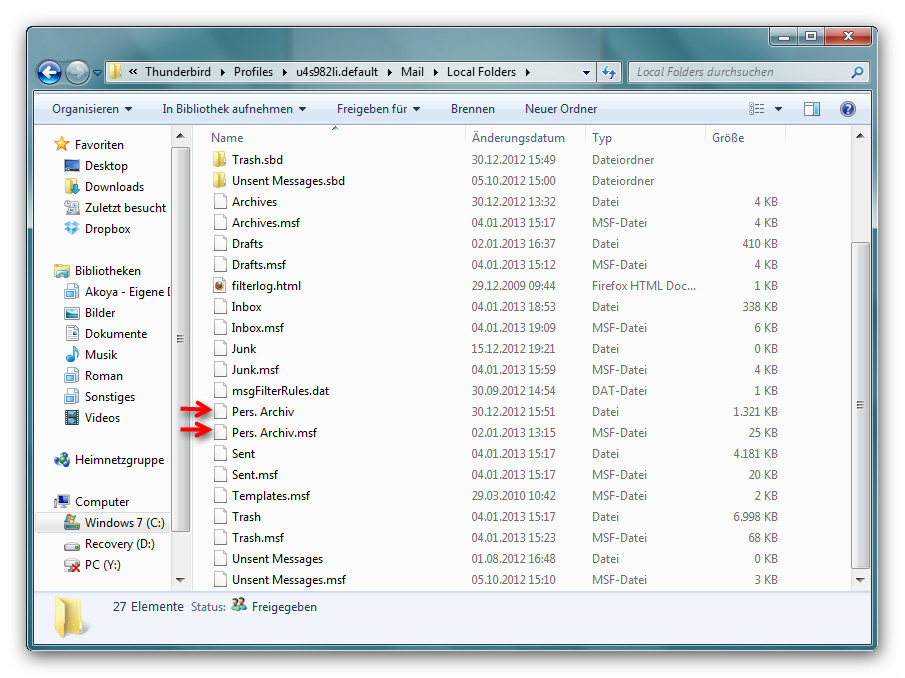Click the Heimnetzgruppe icon

[x=61, y=460]
